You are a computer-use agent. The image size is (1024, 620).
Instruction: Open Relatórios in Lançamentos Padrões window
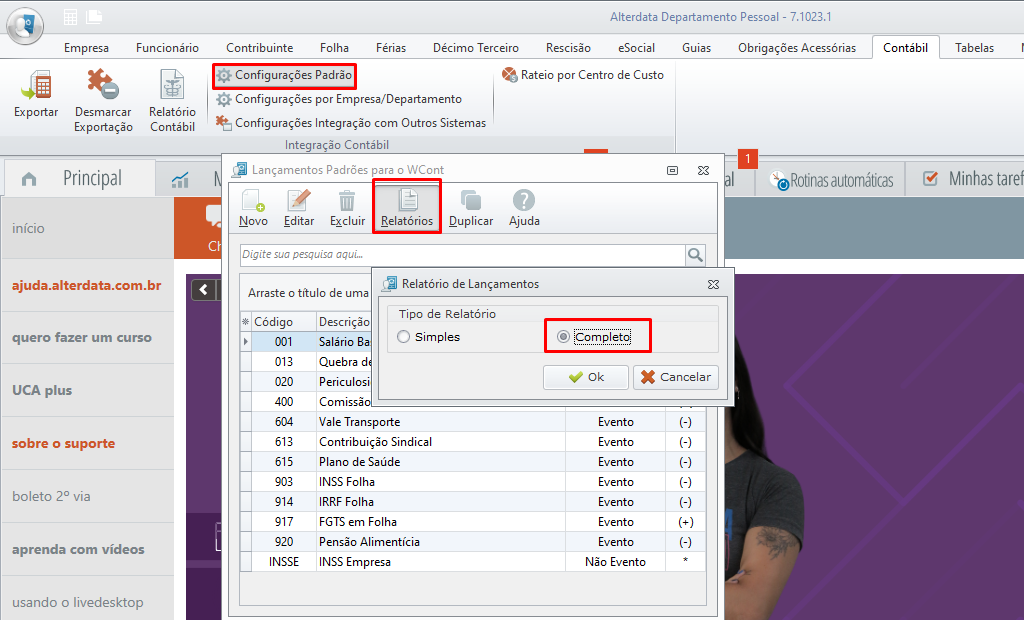tap(407, 206)
